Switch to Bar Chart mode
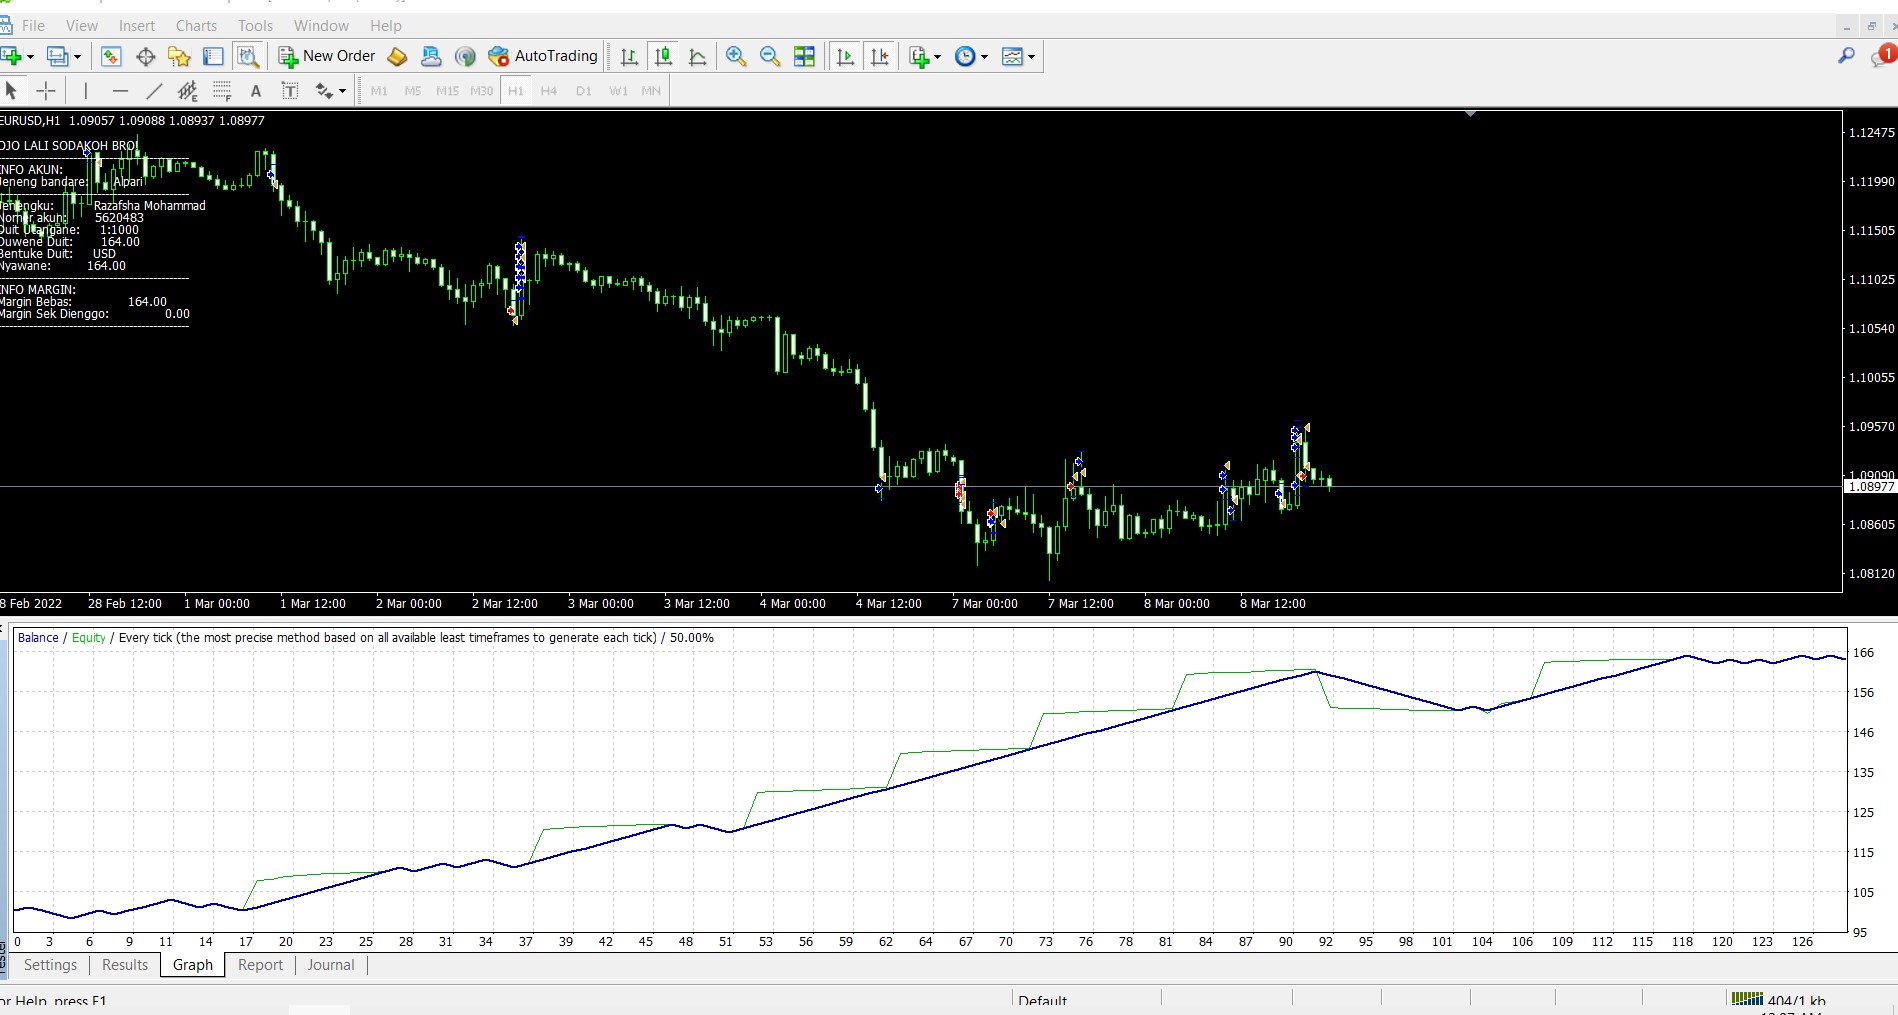This screenshot has width=1898, height=1015. pos(629,56)
